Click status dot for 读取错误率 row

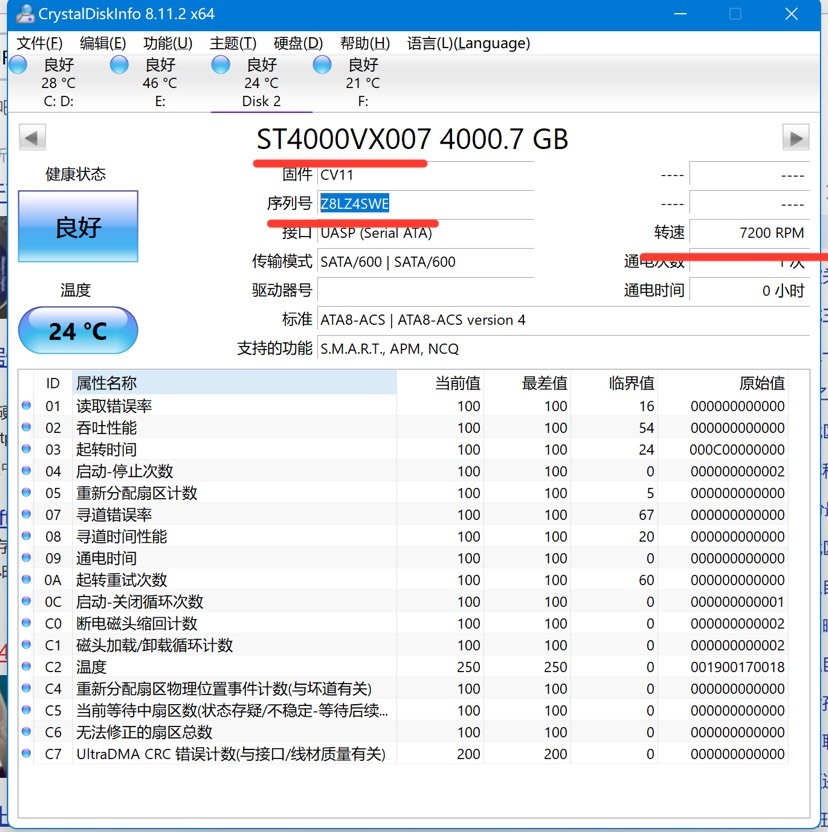click(x=26, y=406)
